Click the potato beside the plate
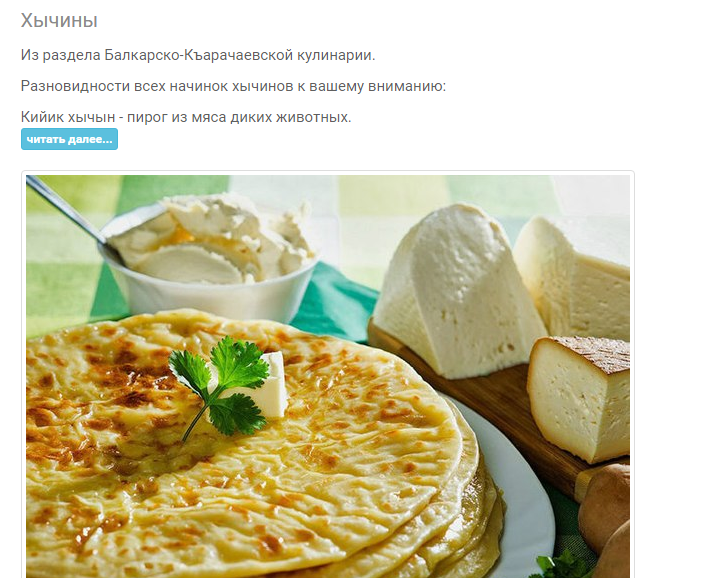The image size is (727, 578). pyautogui.click(x=605, y=514)
